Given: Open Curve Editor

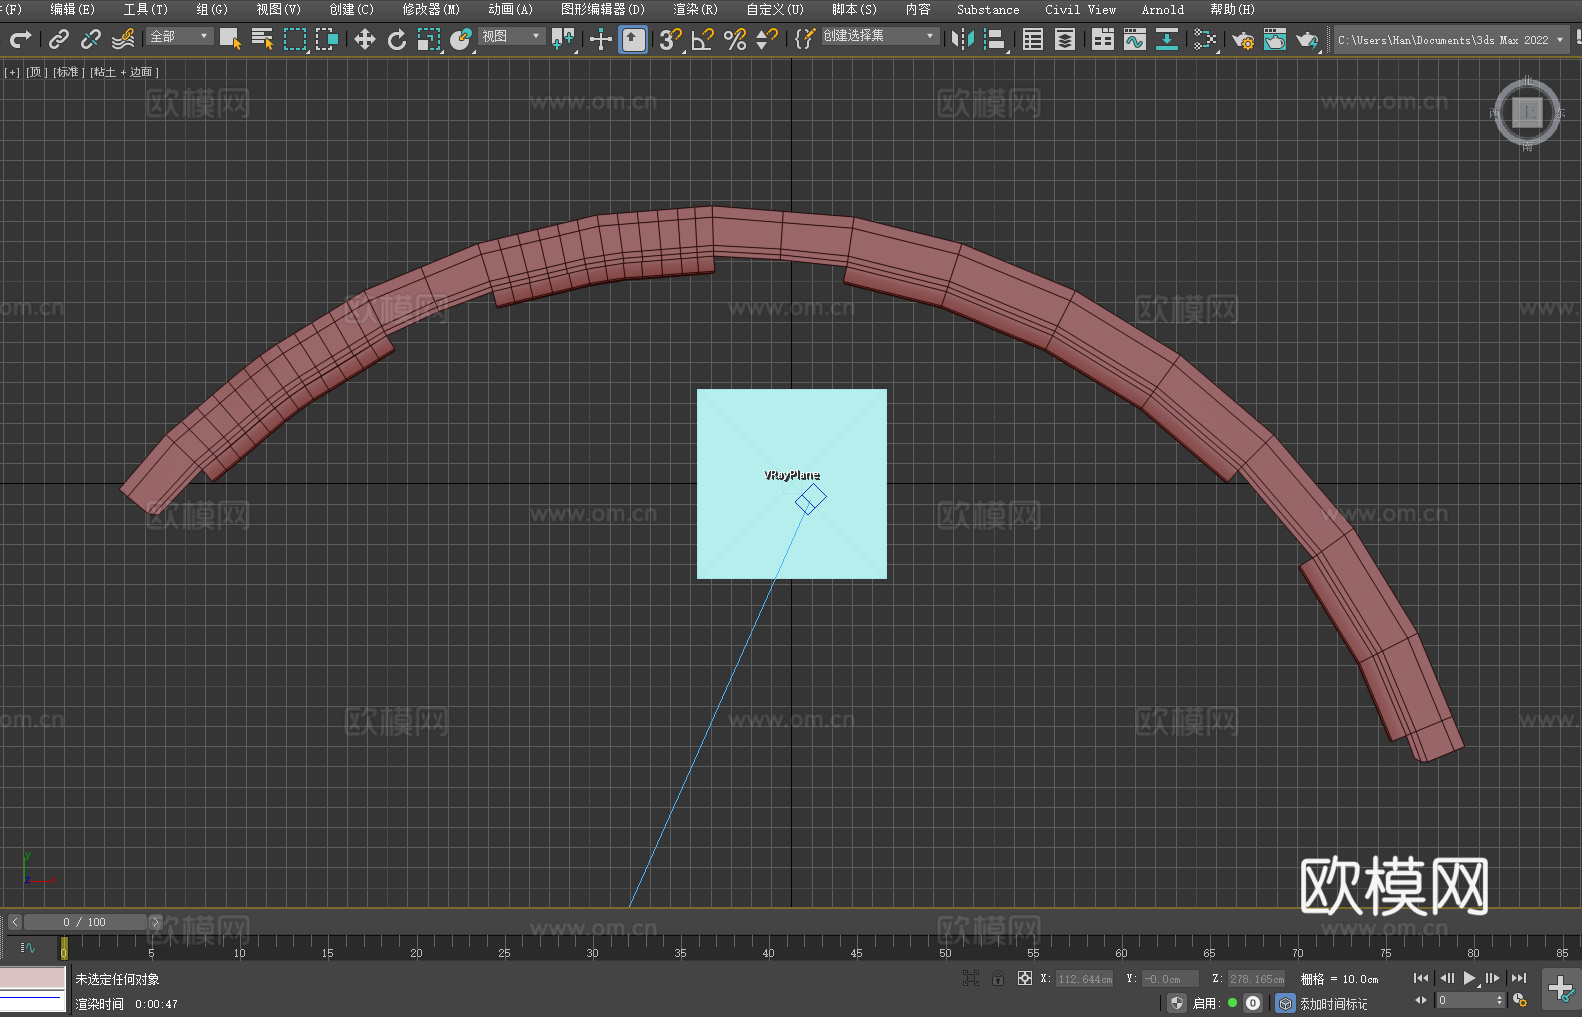Looking at the screenshot, I should [x=1135, y=39].
